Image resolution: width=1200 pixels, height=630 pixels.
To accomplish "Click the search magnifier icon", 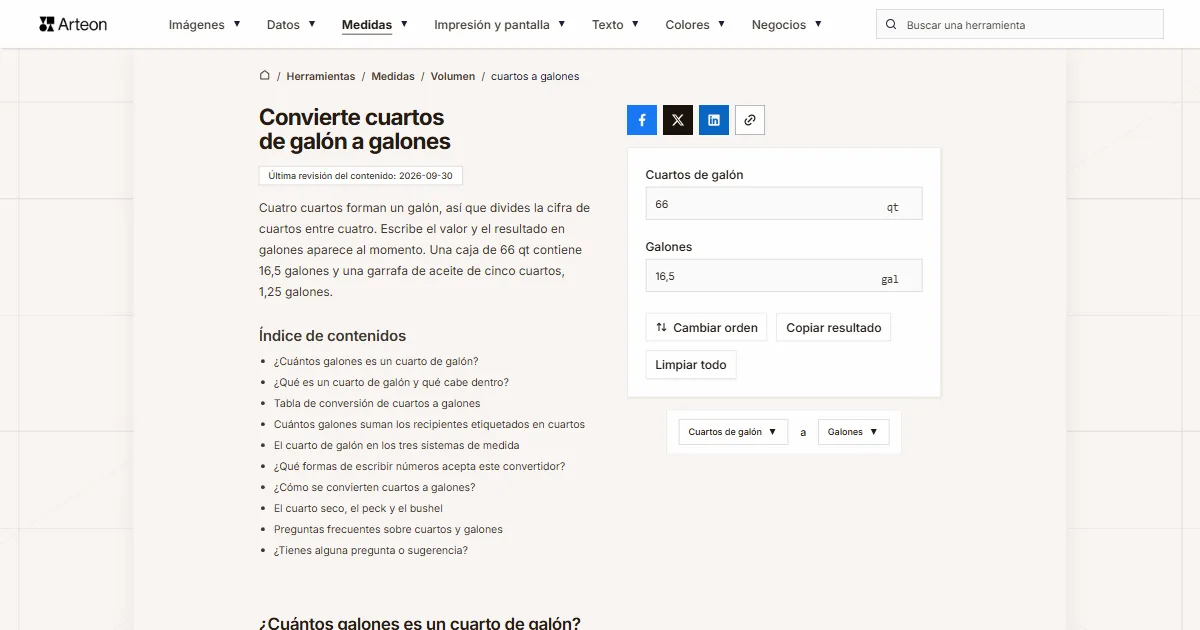I will 892,25.
